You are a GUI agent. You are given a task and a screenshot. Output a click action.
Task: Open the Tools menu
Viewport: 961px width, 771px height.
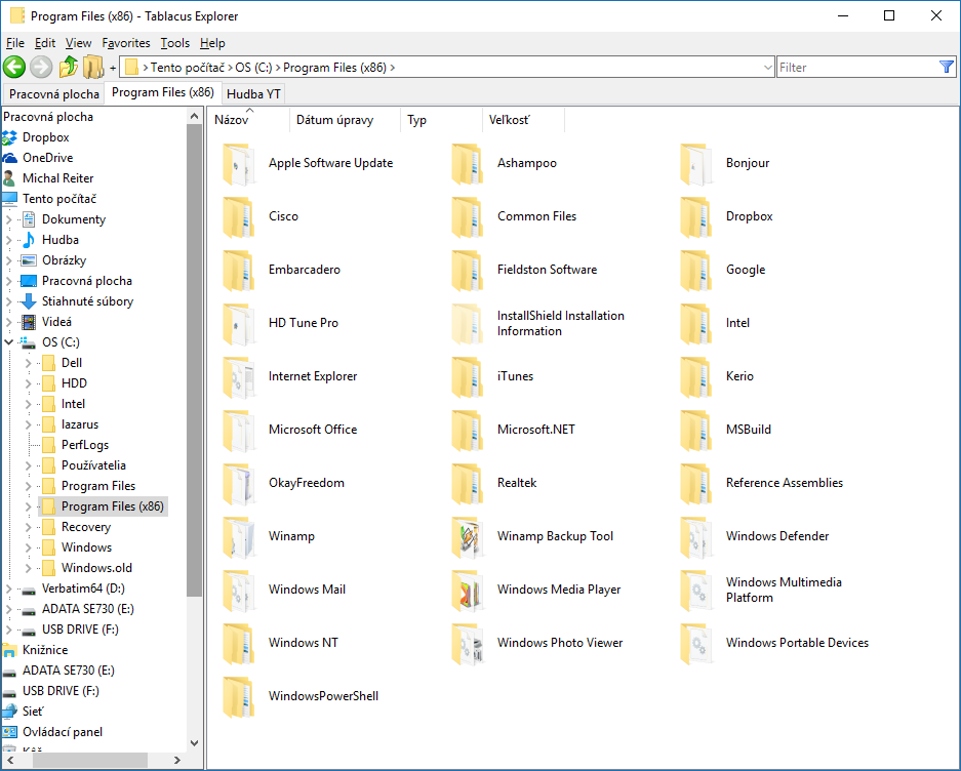[175, 43]
